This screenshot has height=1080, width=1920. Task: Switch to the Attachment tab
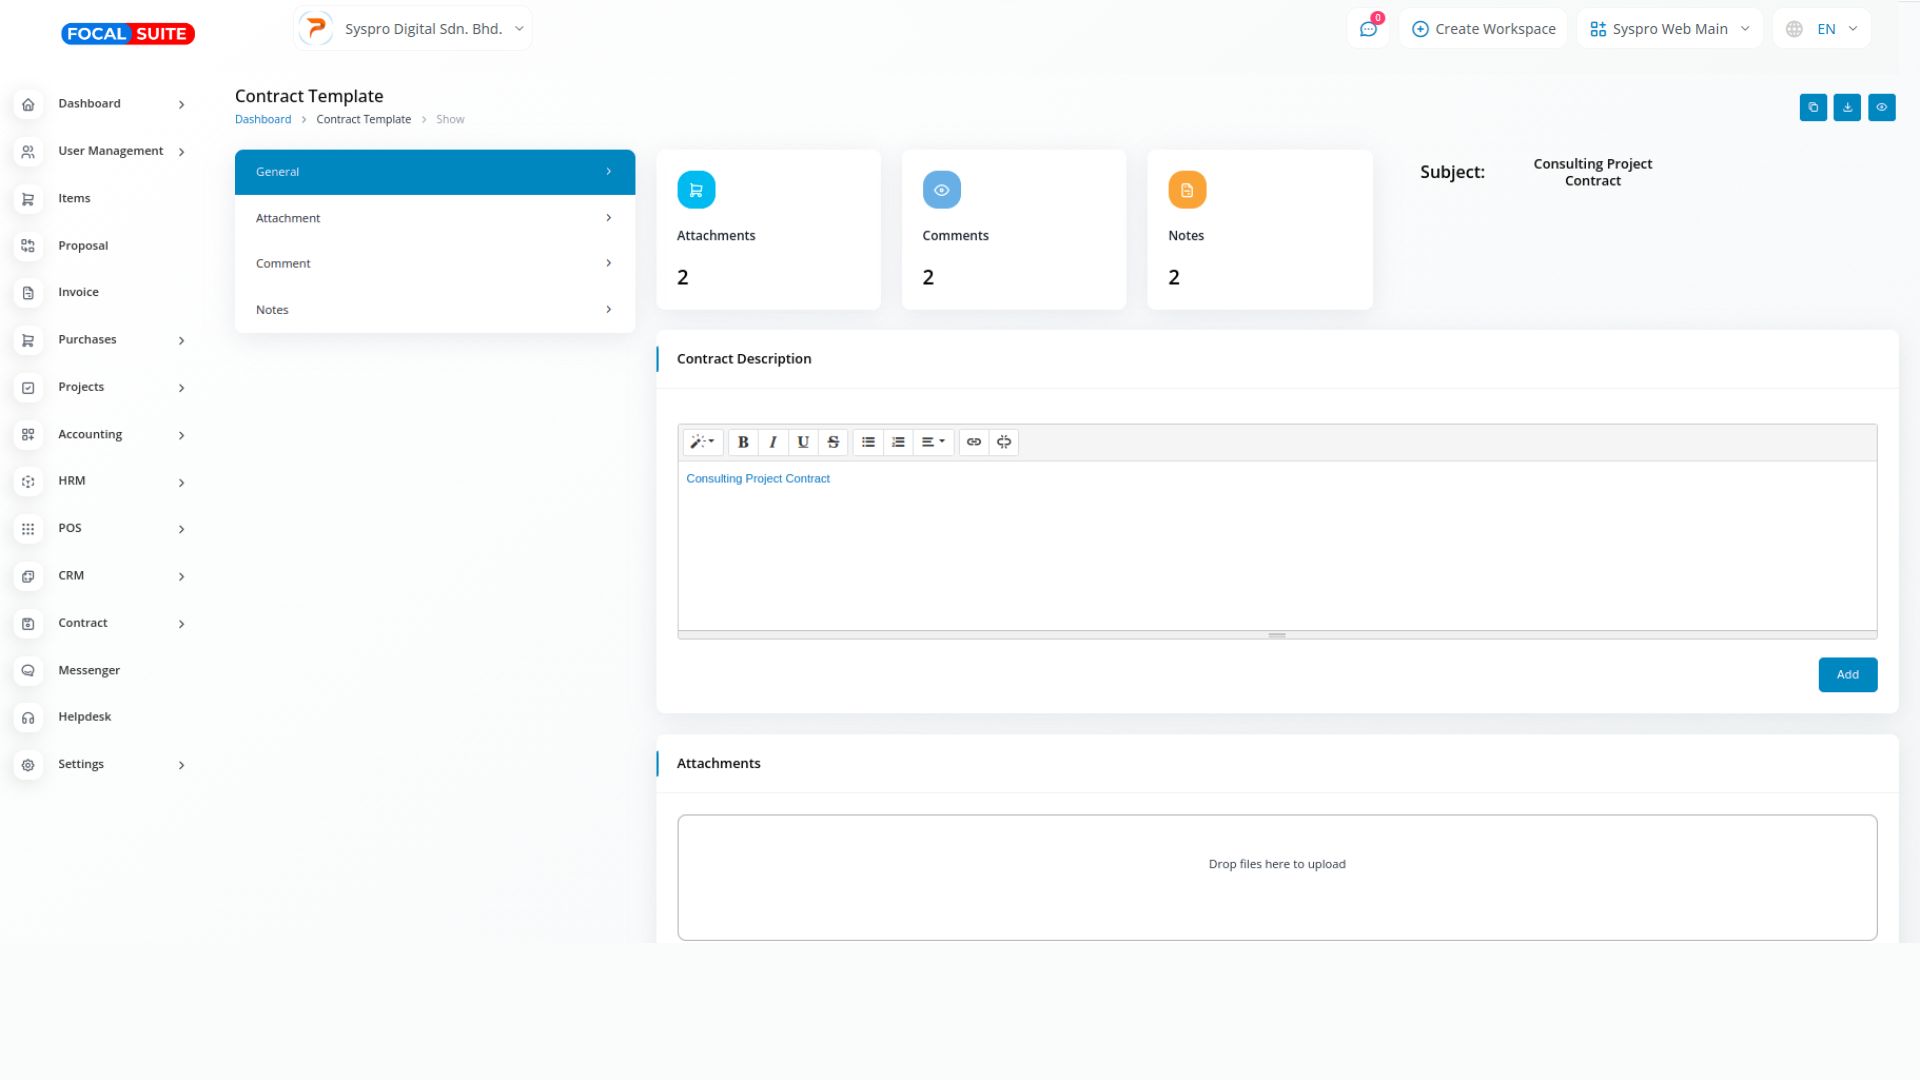[x=434, y=218]
